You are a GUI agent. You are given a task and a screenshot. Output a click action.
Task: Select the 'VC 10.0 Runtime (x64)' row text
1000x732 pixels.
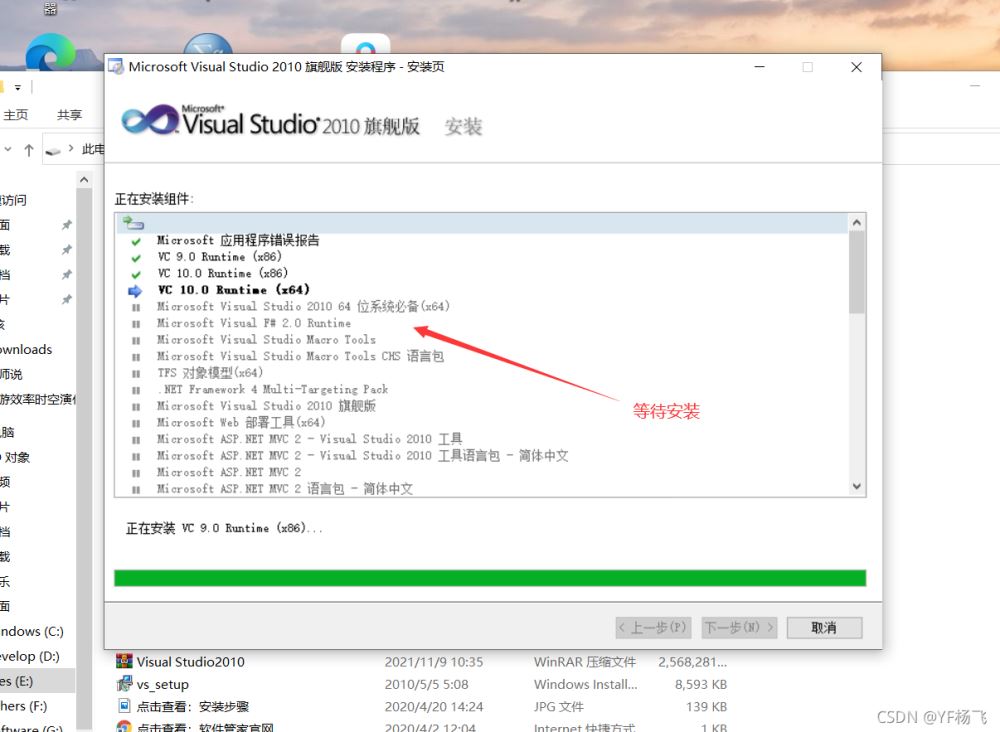point(233,290)
